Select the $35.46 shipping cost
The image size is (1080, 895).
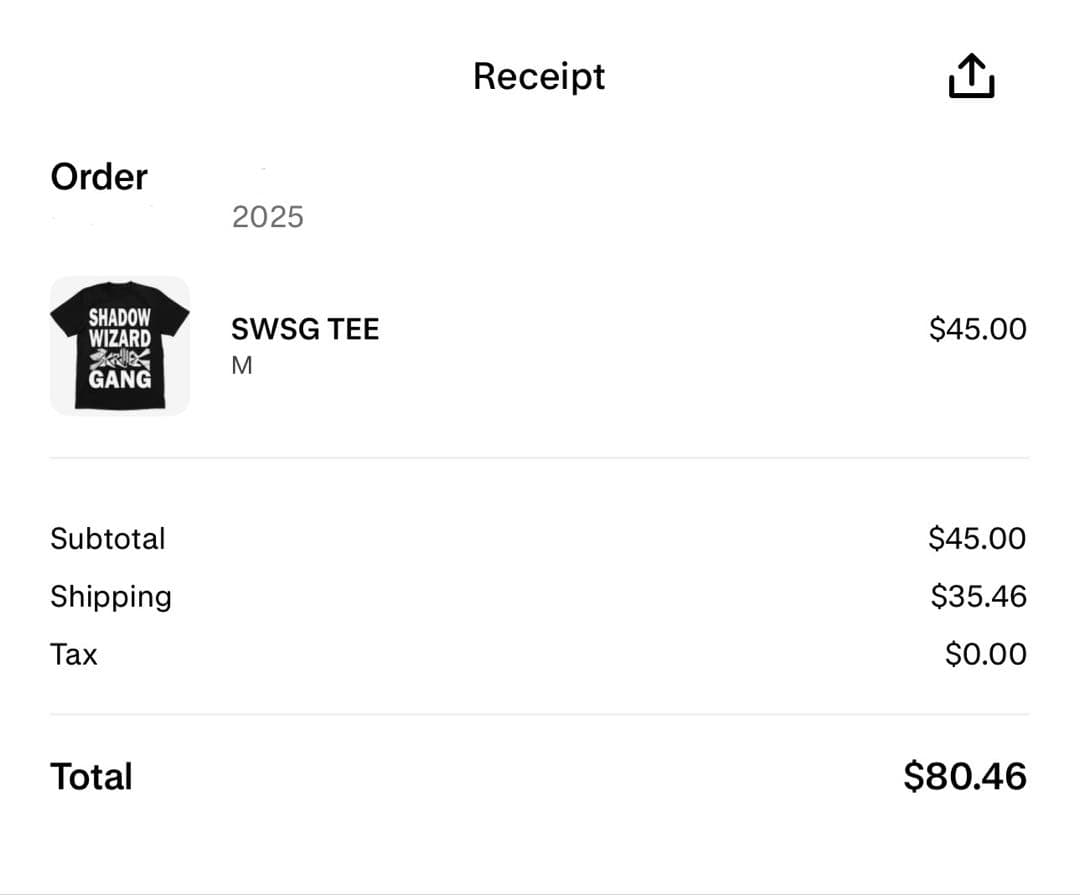point(978,596)
